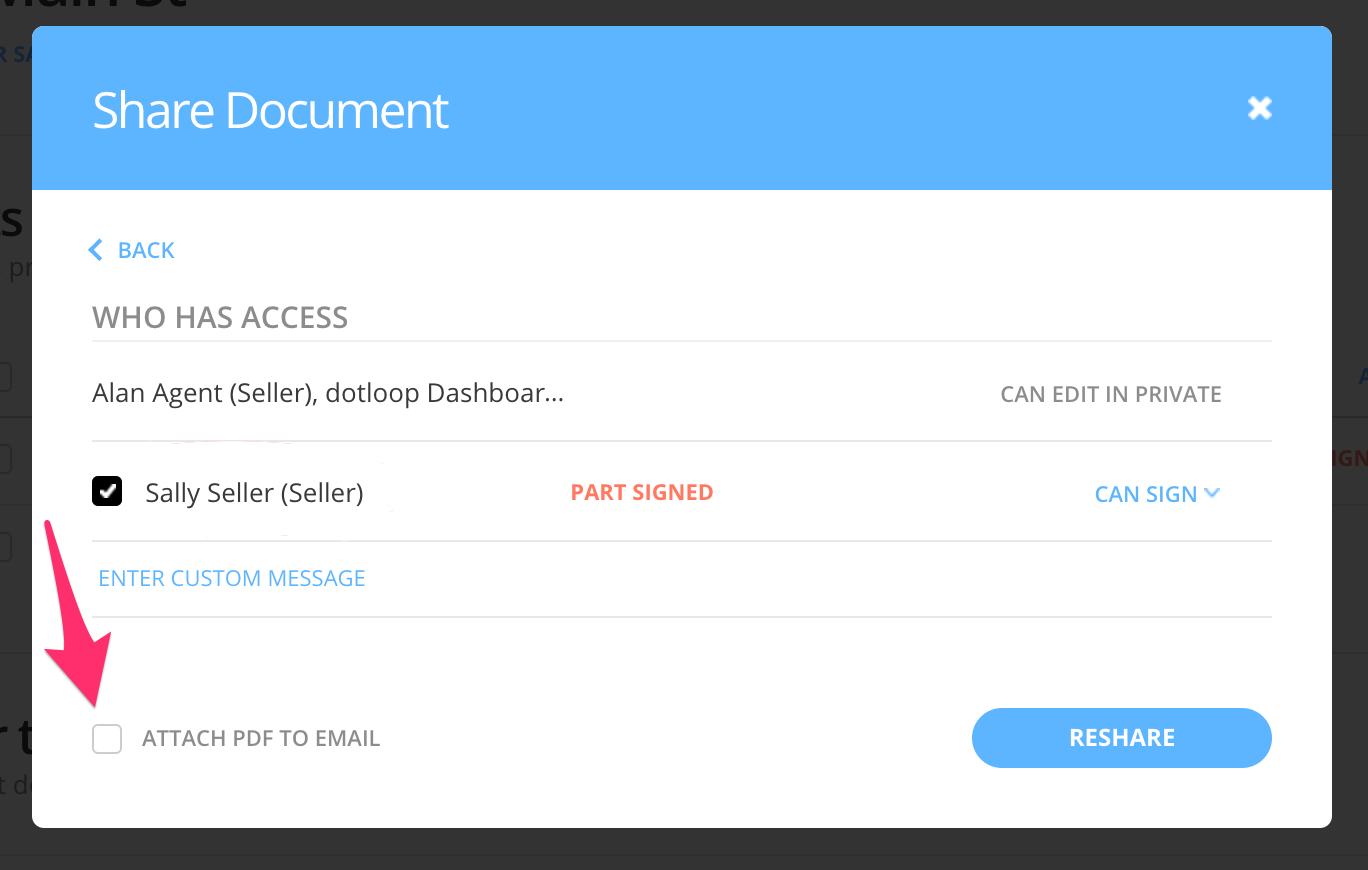Image resolution: width=1368 pixels, height=870 pixels.
Task: Click Sally Seller's name text
Action: pos(253,492)
